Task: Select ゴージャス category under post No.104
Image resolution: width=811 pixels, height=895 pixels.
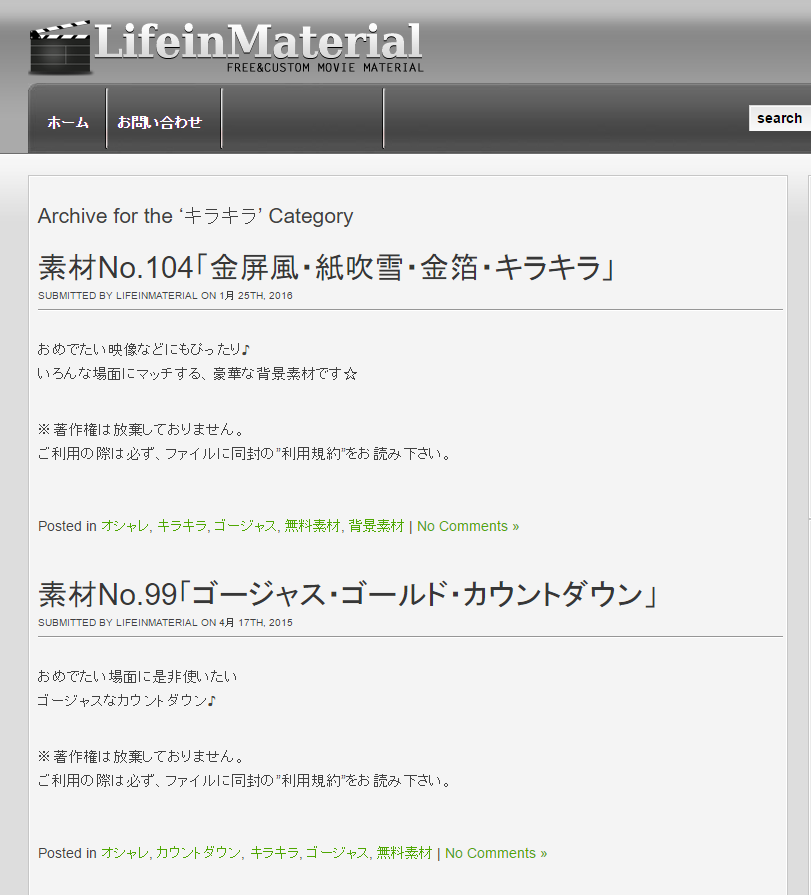Action: tap(244, 526)
